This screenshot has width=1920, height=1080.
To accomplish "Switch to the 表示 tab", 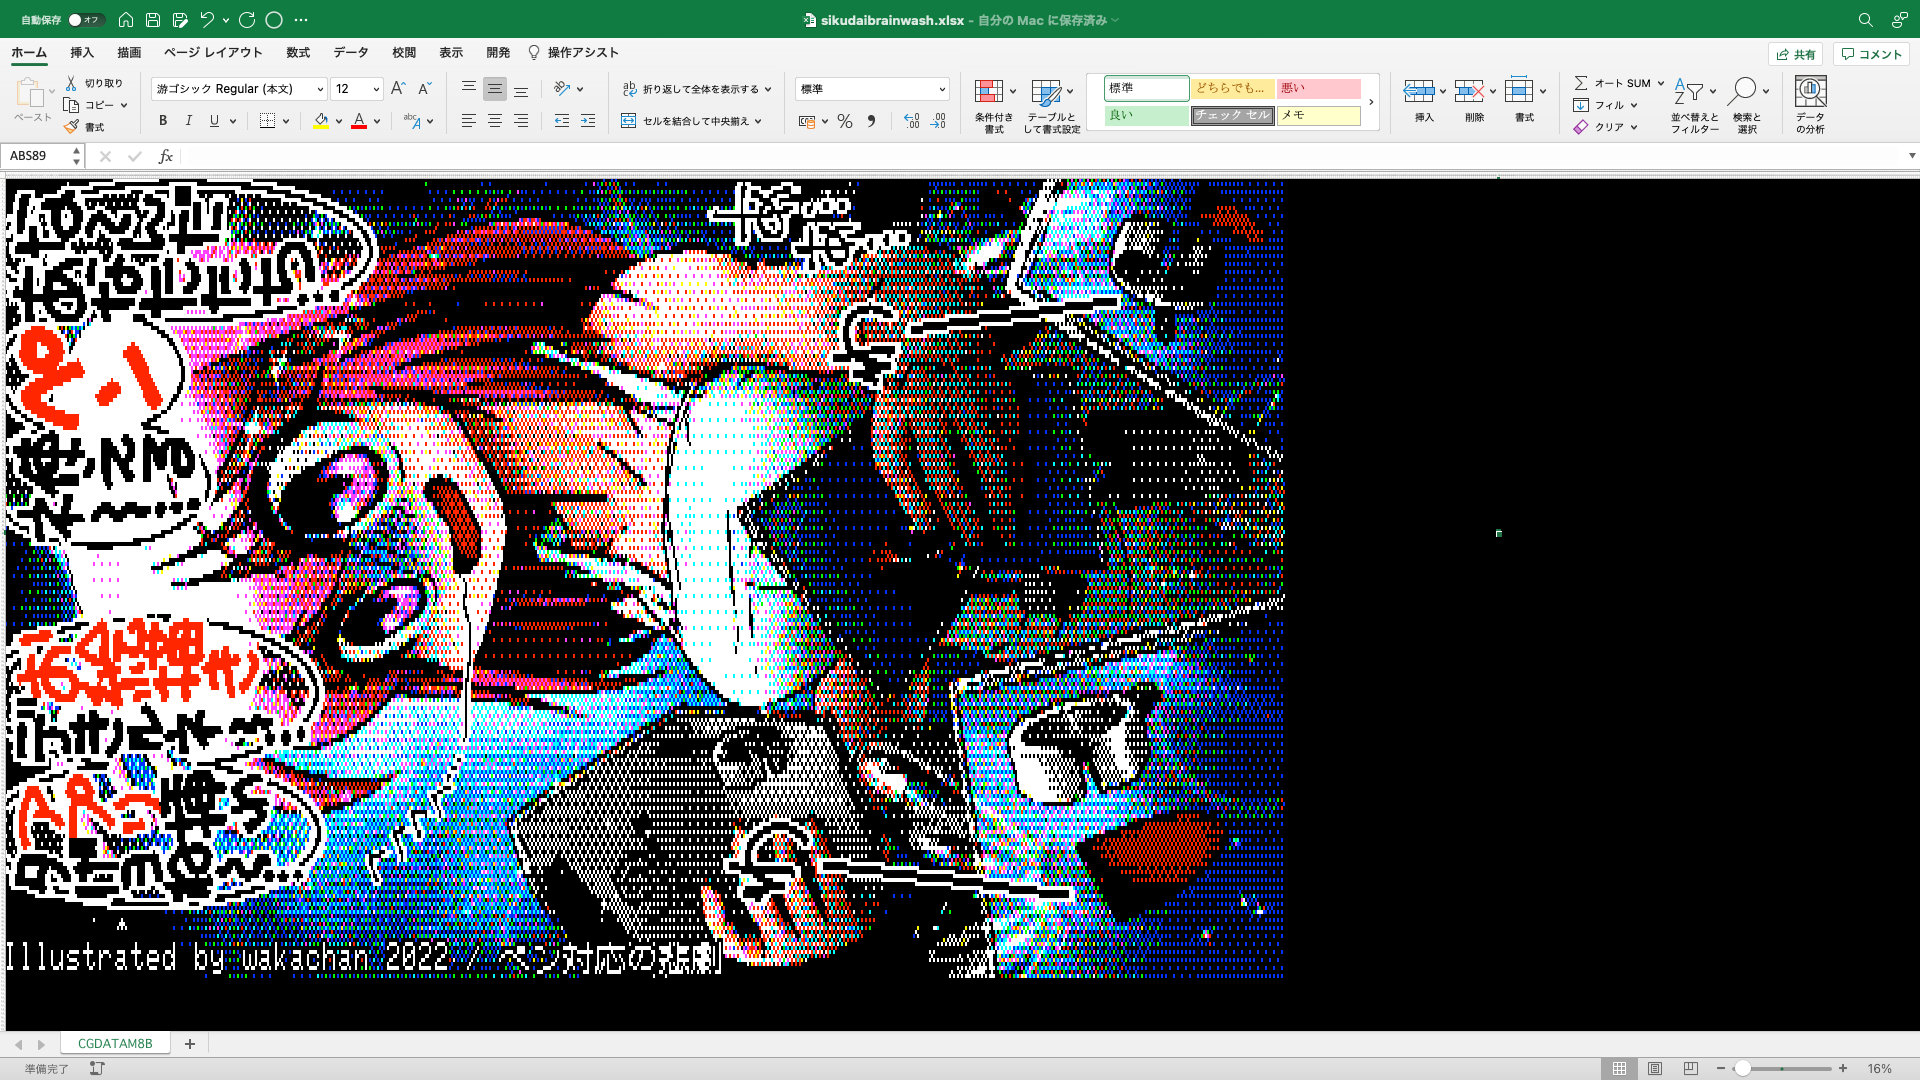I will pyautogui.click(x=451, y=53).
